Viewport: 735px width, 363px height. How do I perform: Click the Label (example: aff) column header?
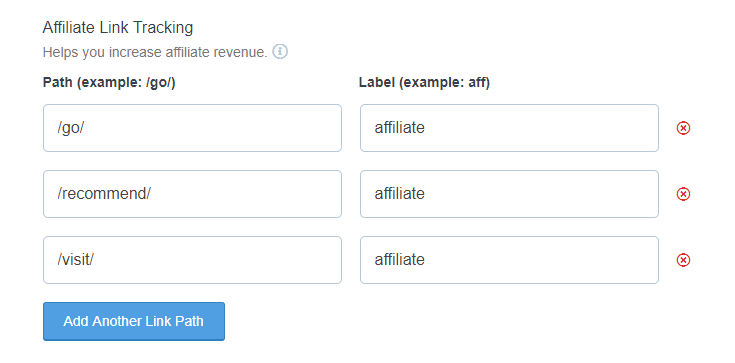[x=424, y=83]
